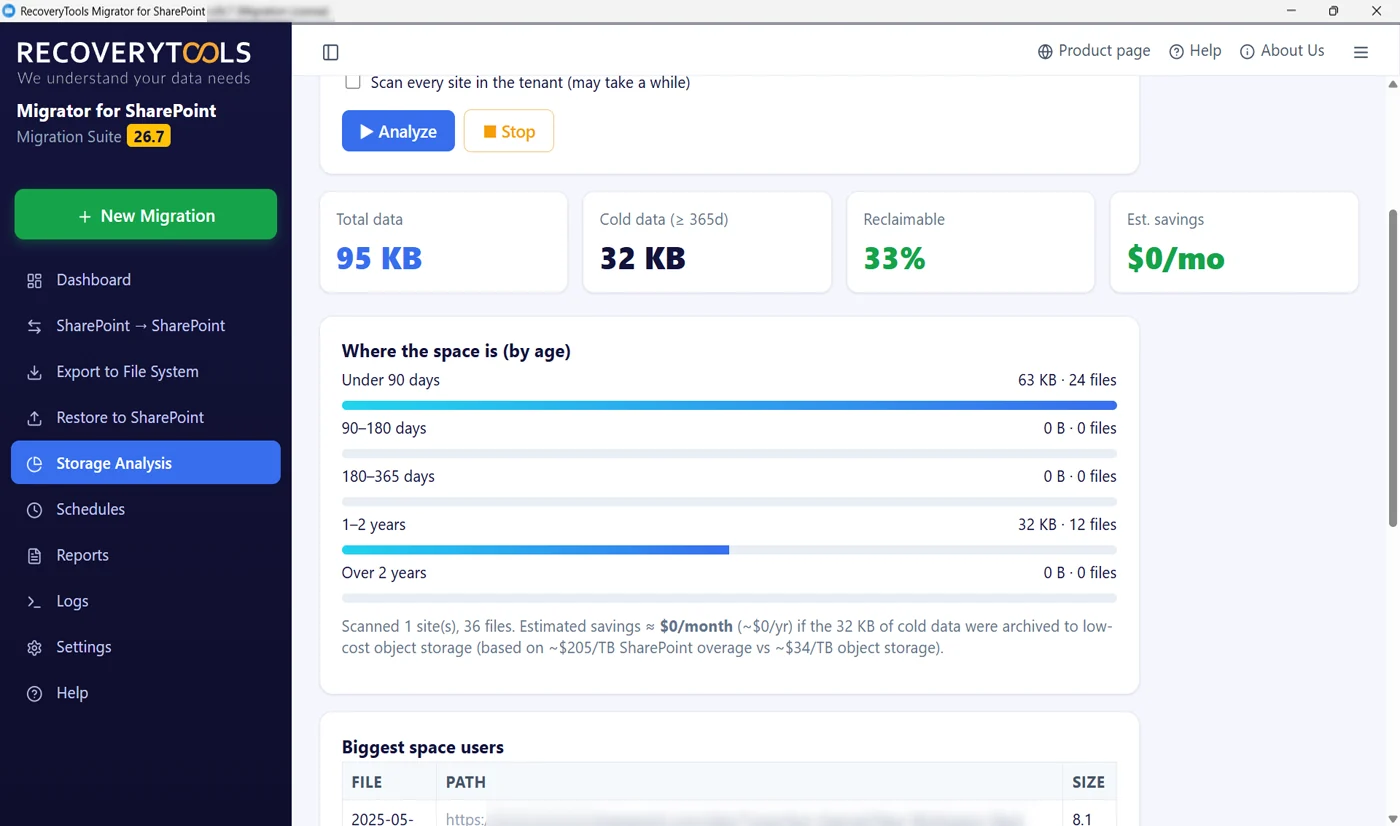Click the Settings gear icon

click(x=34, y=648)
